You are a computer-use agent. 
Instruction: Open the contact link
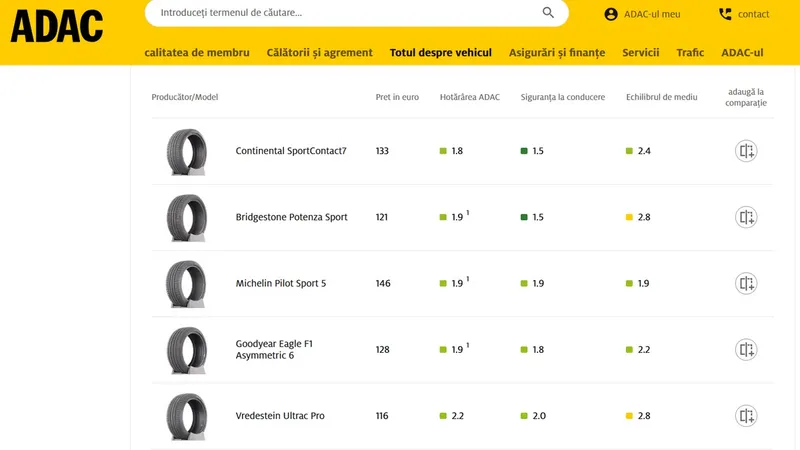click(x=754, y=14)
